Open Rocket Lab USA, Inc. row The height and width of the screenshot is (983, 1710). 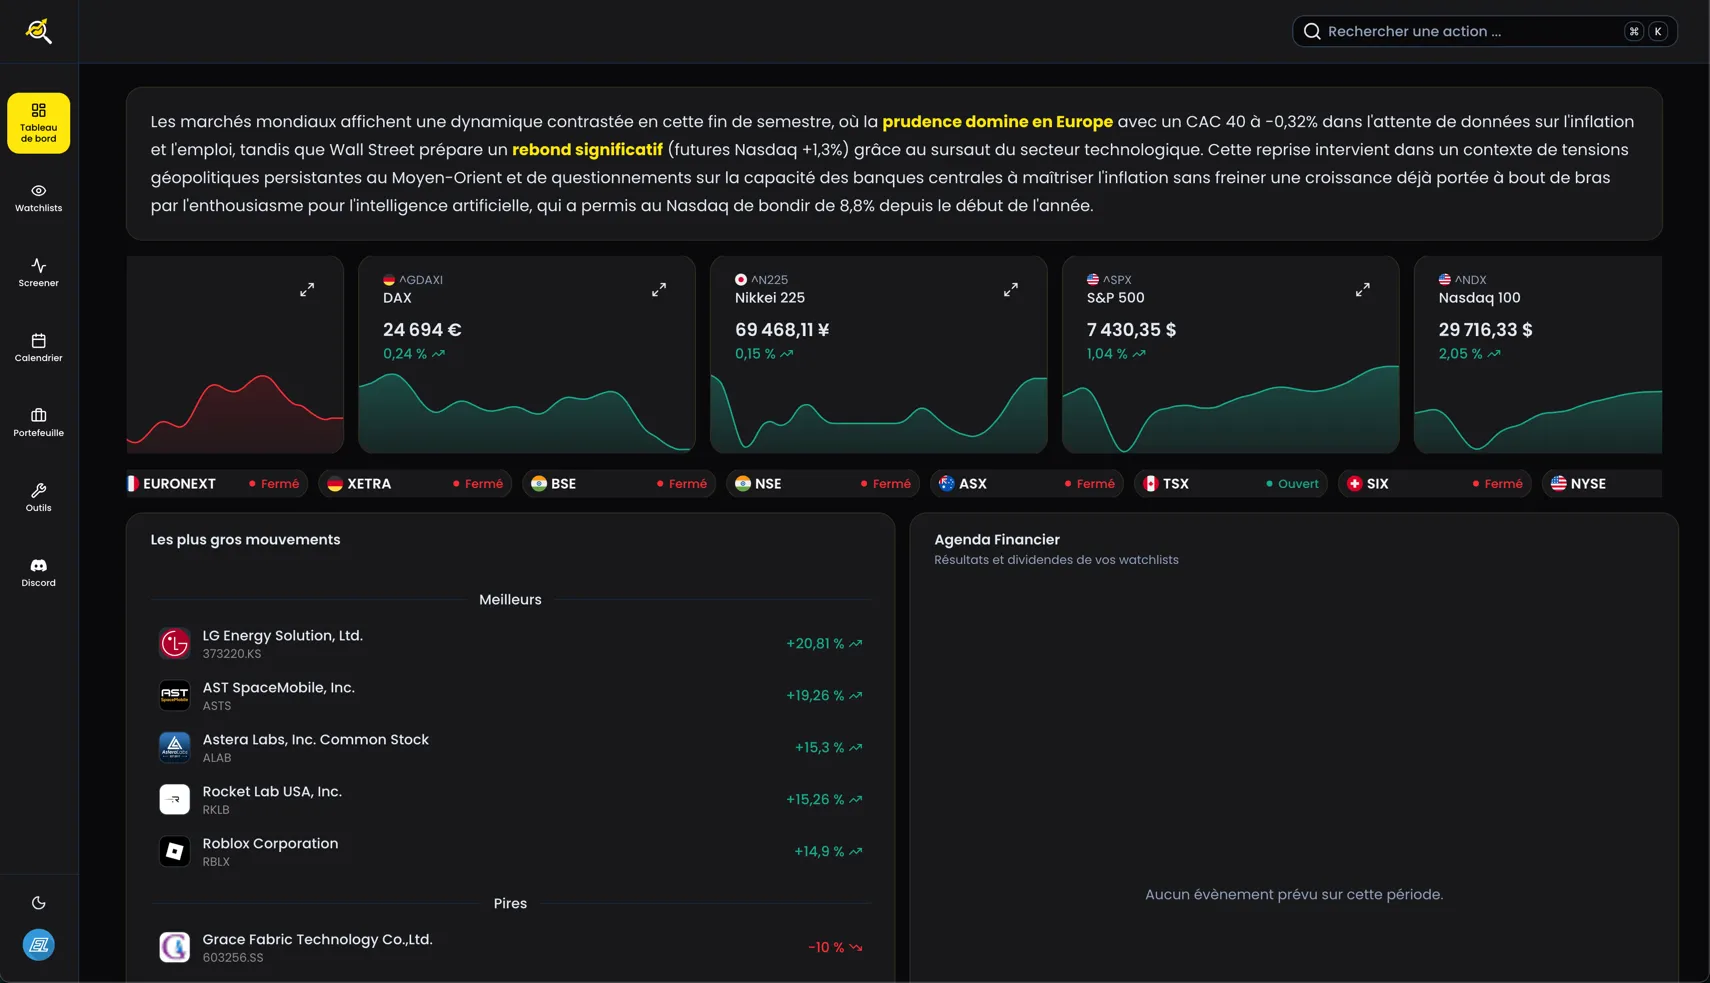510,800
